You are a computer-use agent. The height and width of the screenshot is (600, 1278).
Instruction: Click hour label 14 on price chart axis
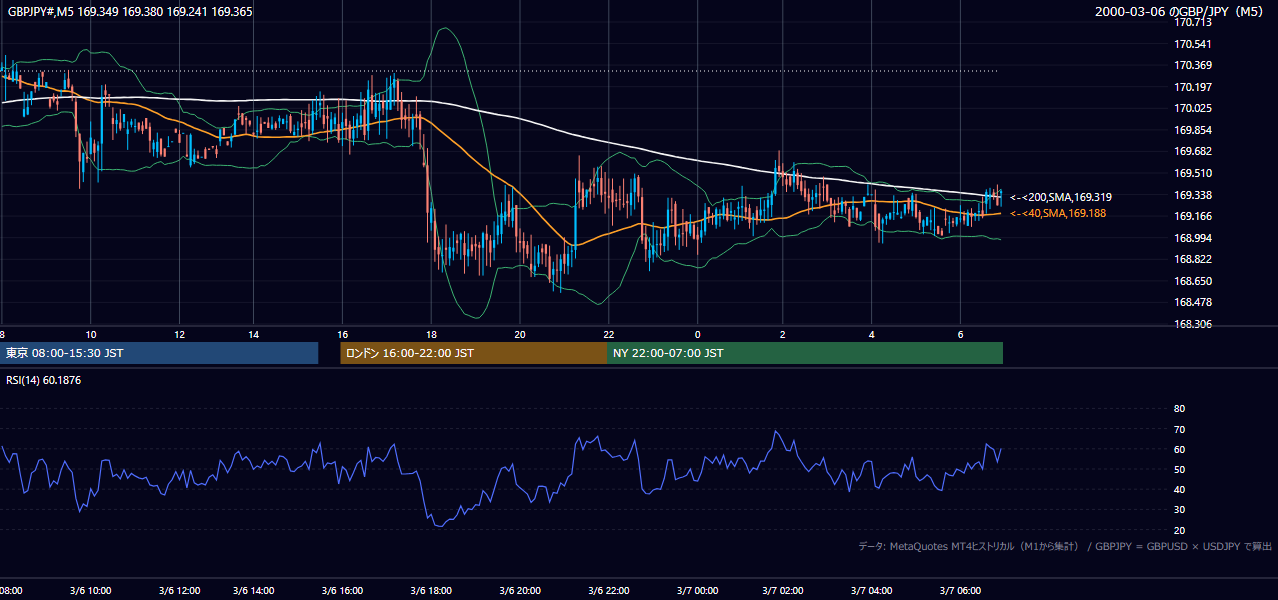[x=254, y=334]
